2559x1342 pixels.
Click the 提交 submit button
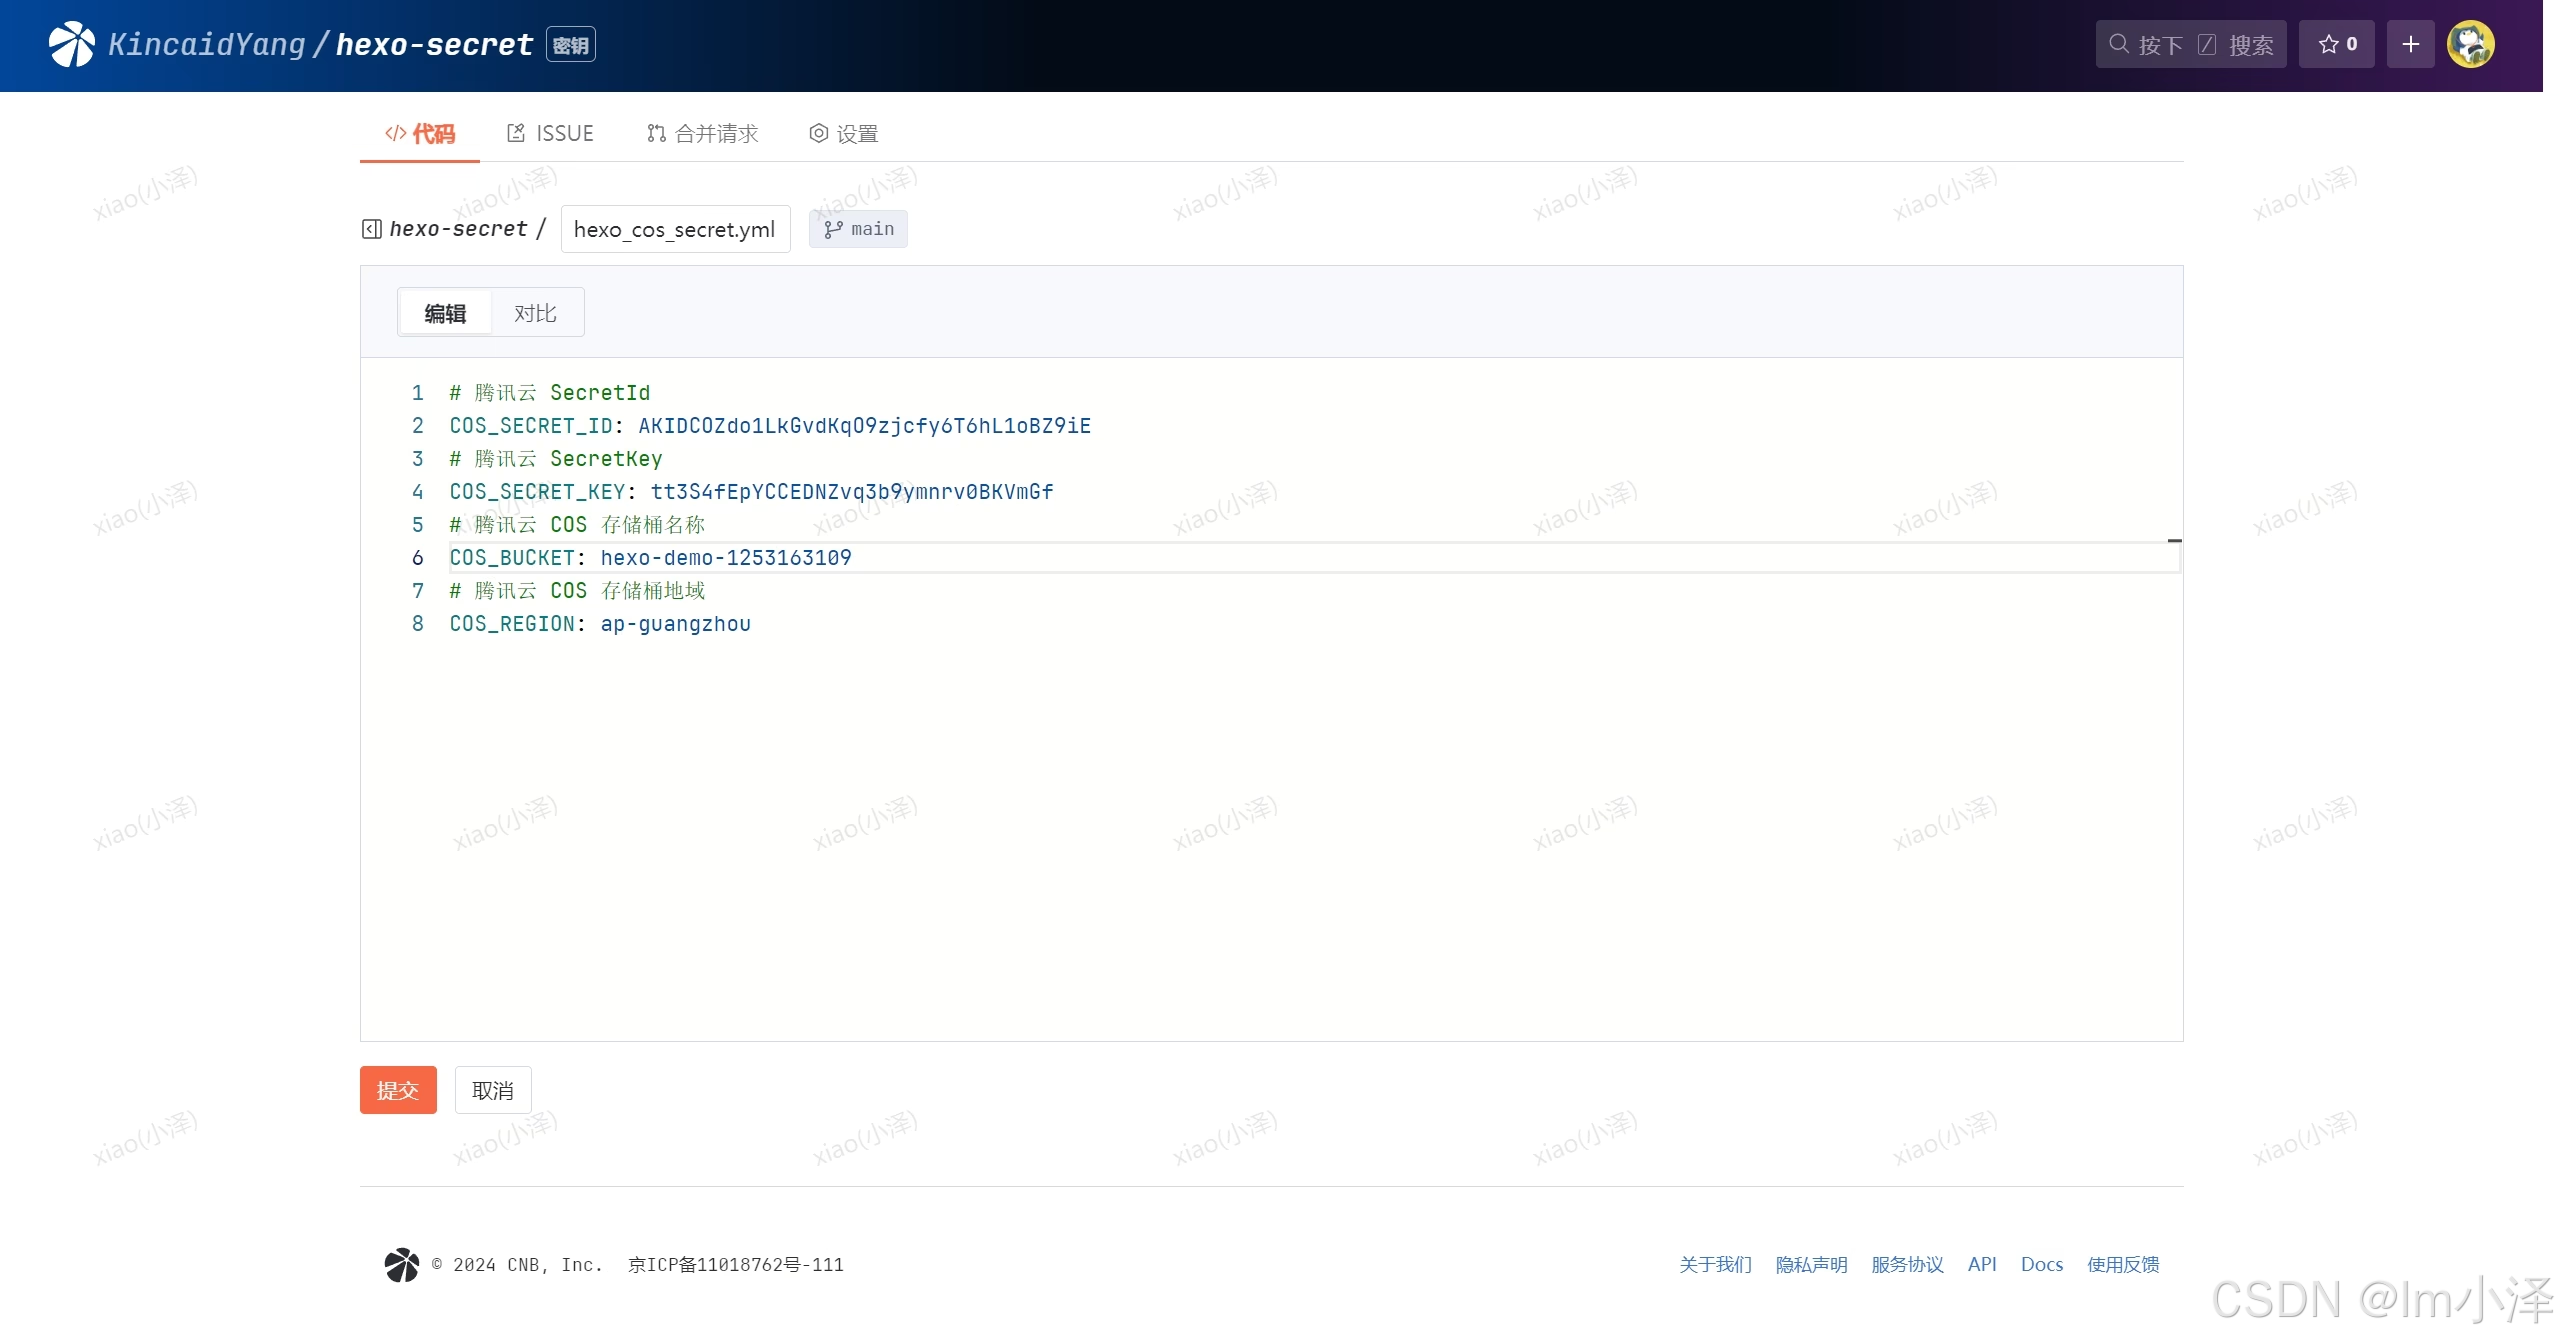(x=398, y=1090)
